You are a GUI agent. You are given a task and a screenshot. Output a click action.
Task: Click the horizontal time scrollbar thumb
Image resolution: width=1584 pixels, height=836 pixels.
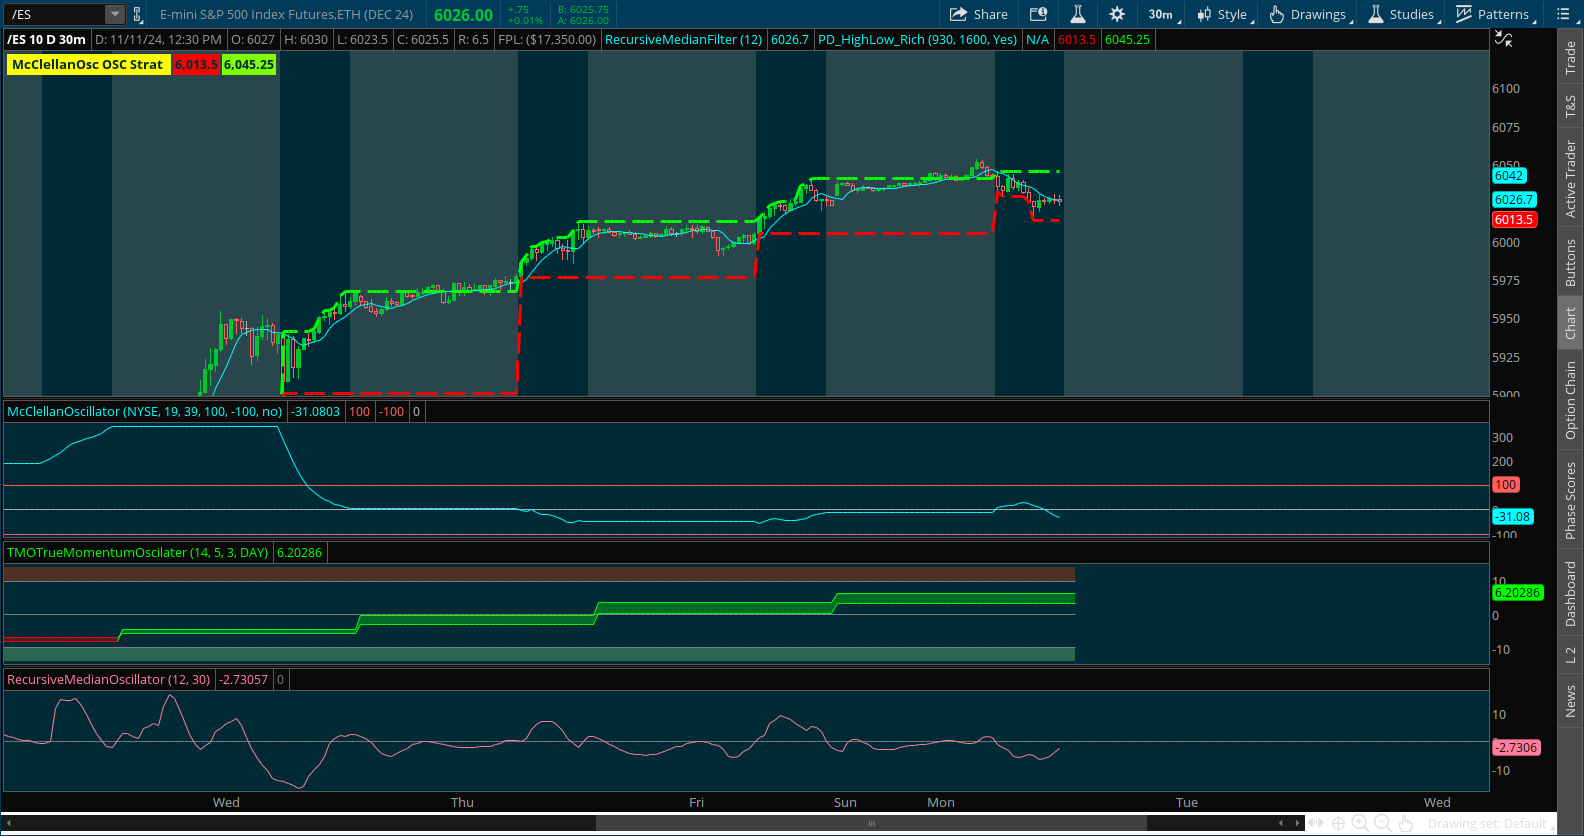click(871, 823)
